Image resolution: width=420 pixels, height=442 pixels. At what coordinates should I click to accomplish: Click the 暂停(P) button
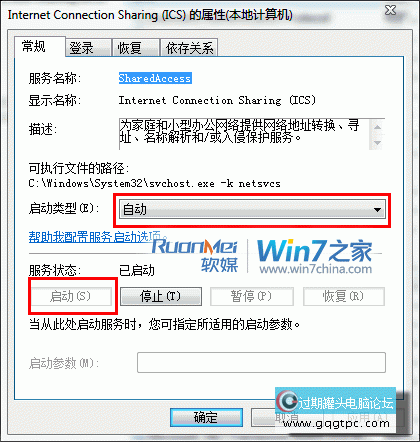[x=252, y=296]
